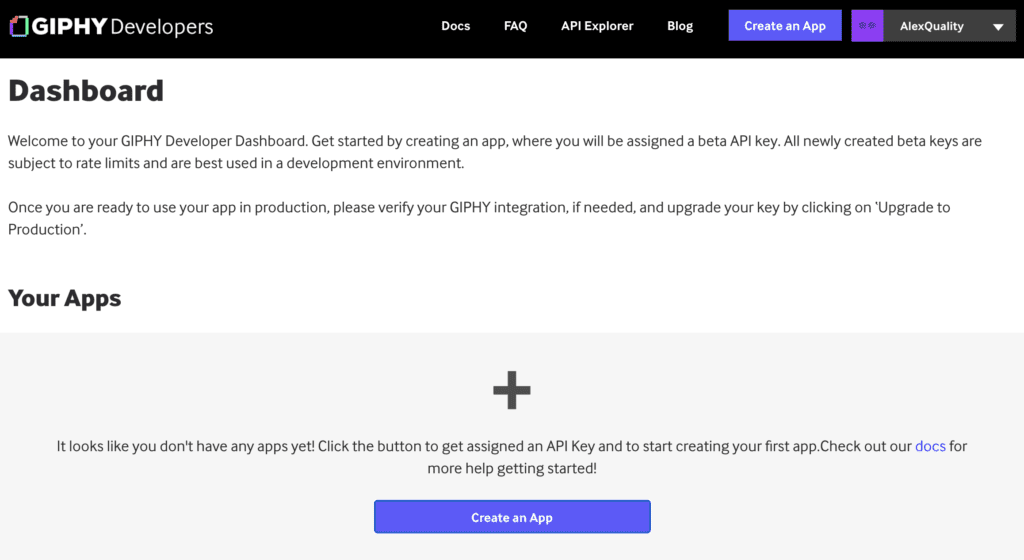Viewport: 1024px width, 560px height.
Task: Click the welcome paragraph about beta keys
Action: pyautogui.click(x=494, y=152)
